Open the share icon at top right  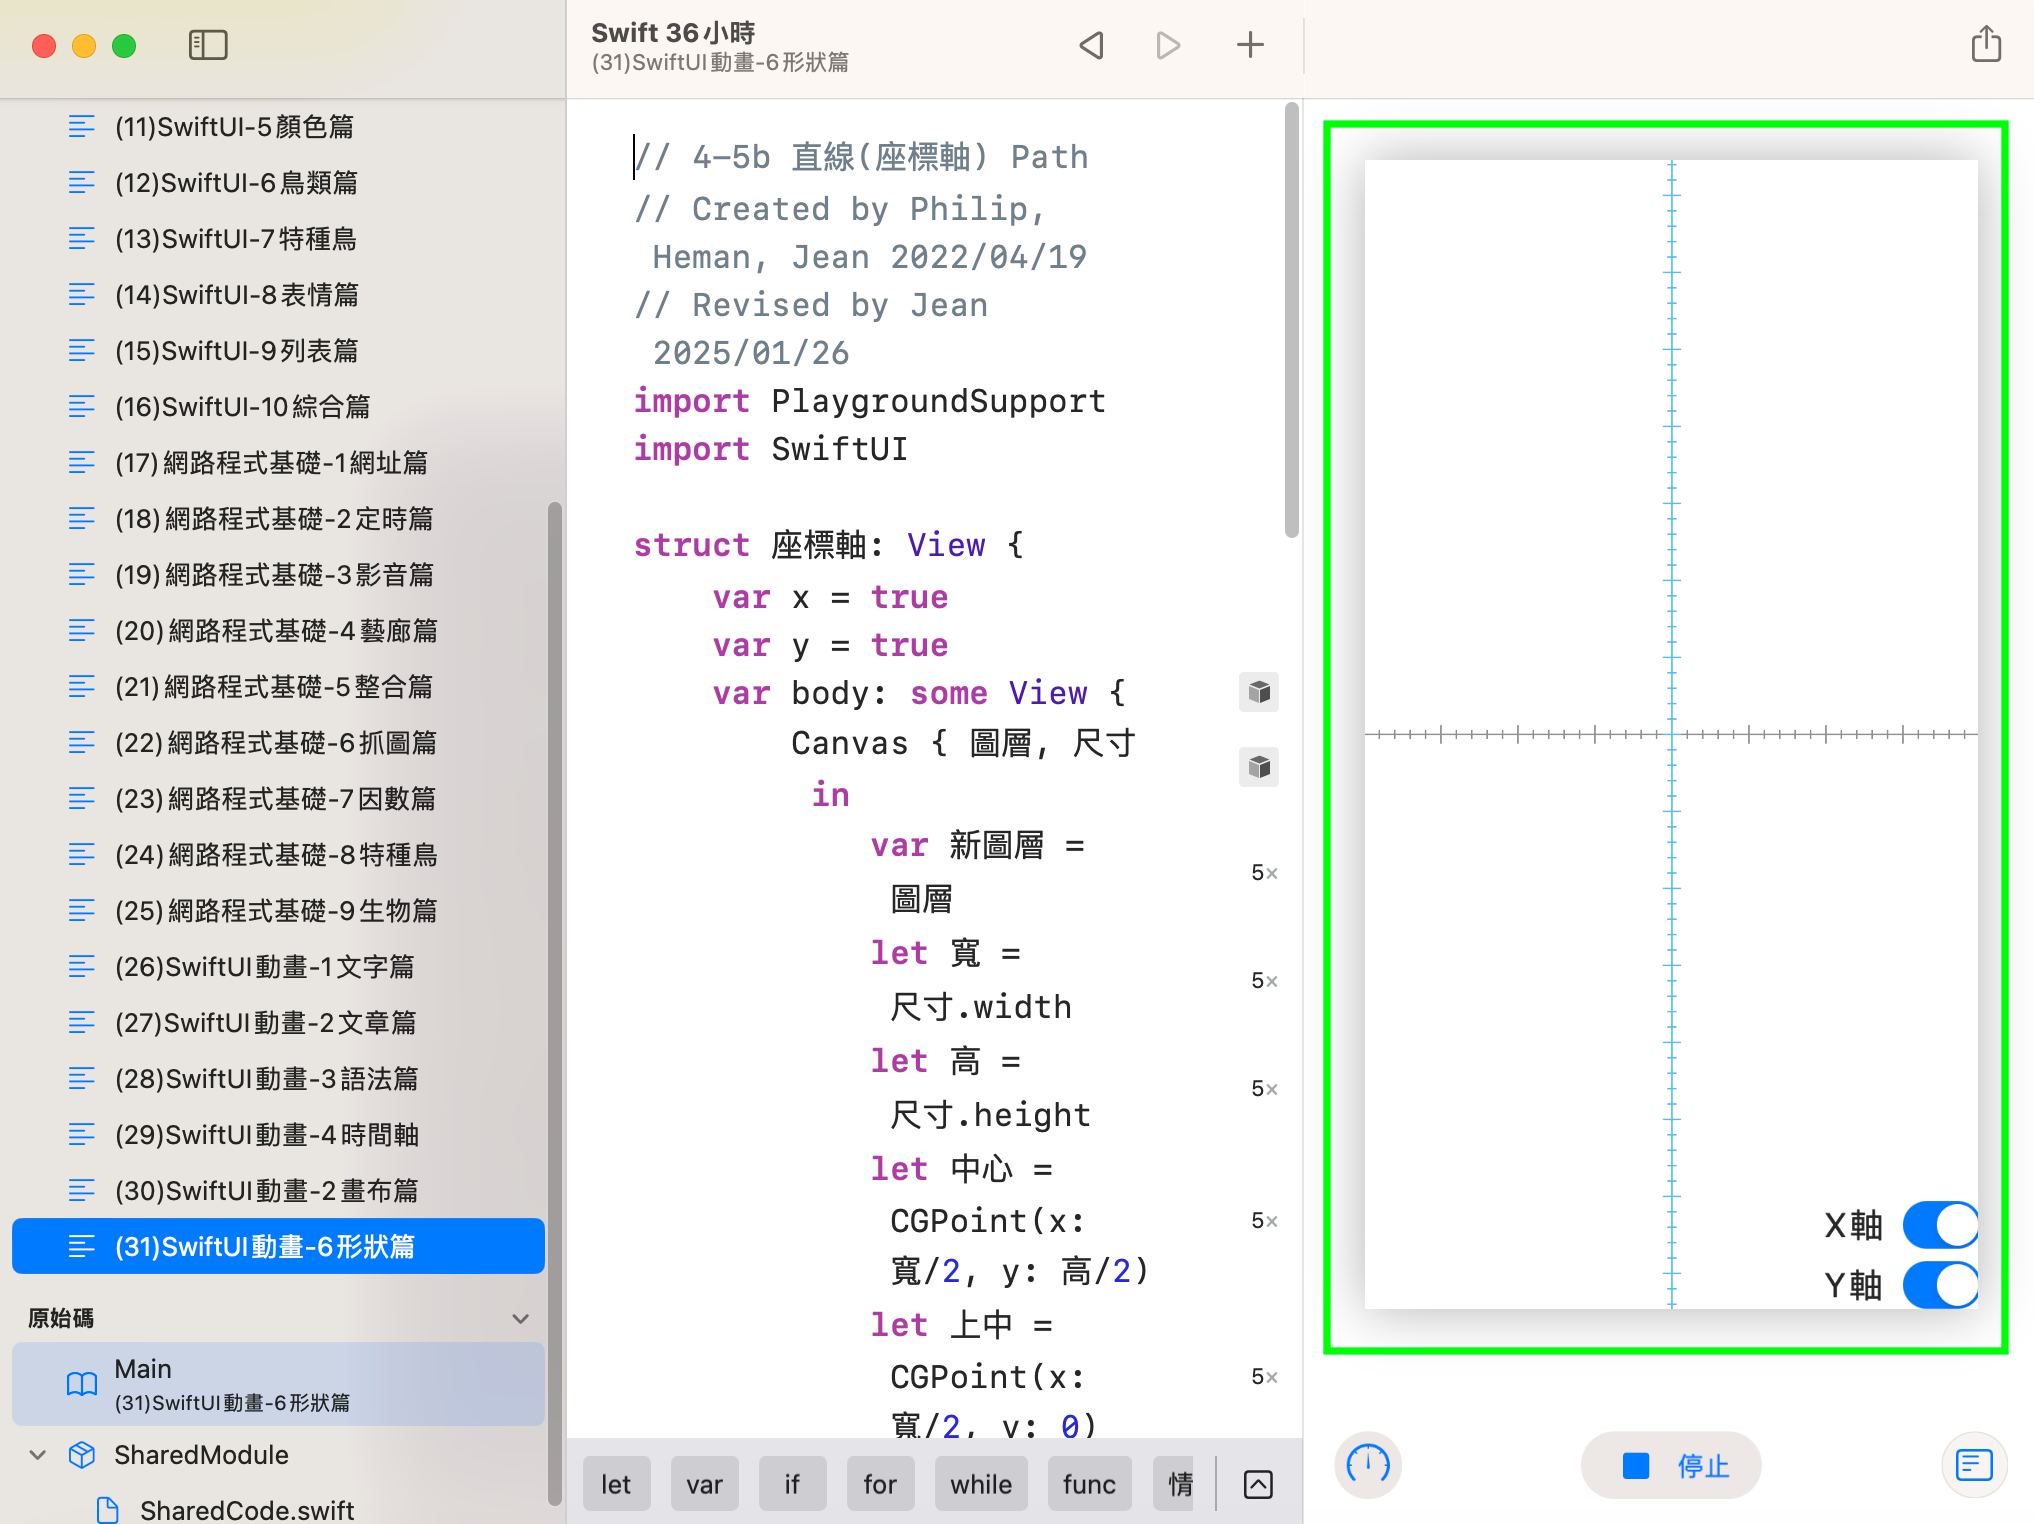(1986, 45)
